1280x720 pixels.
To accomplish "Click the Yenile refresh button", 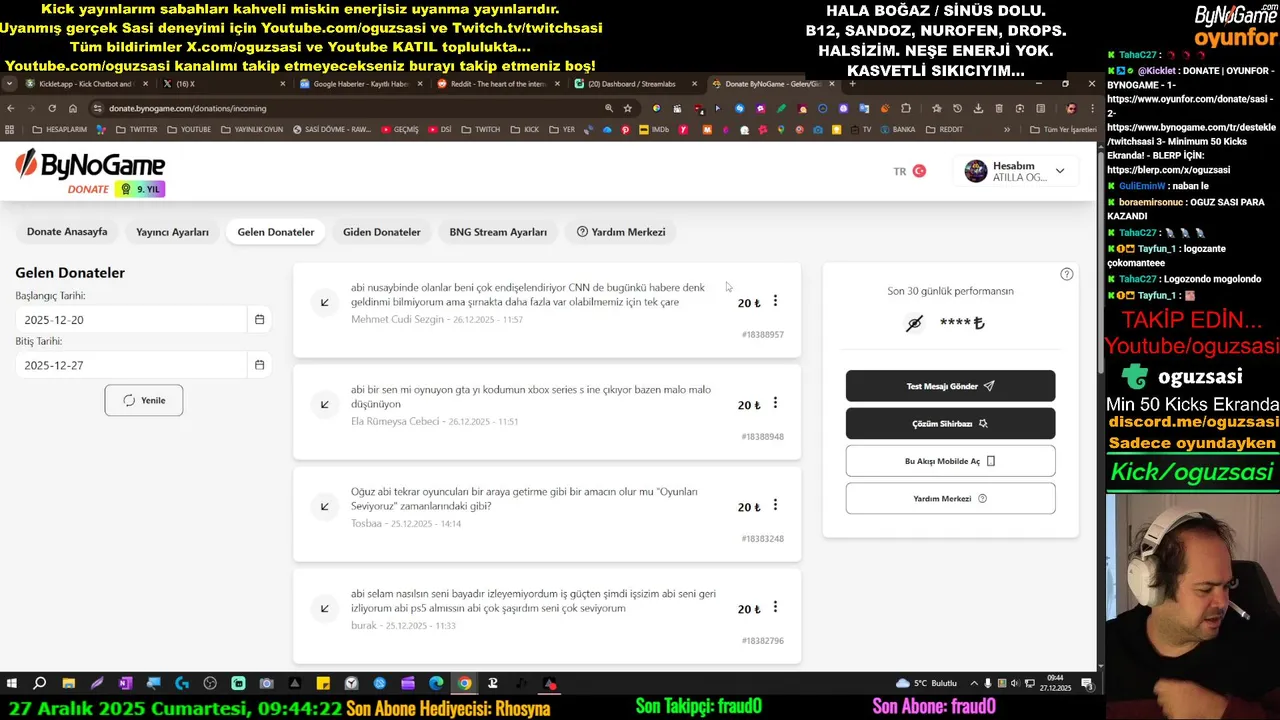I will (144, 400).
